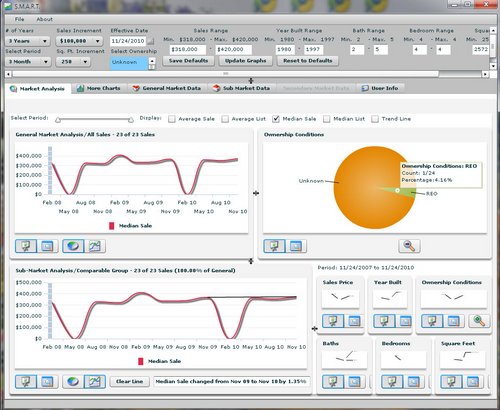Select pie chart icon under Sub-Market Analysis
The width and height of the screenshot is (500, 410).
[x=73, y=381]
